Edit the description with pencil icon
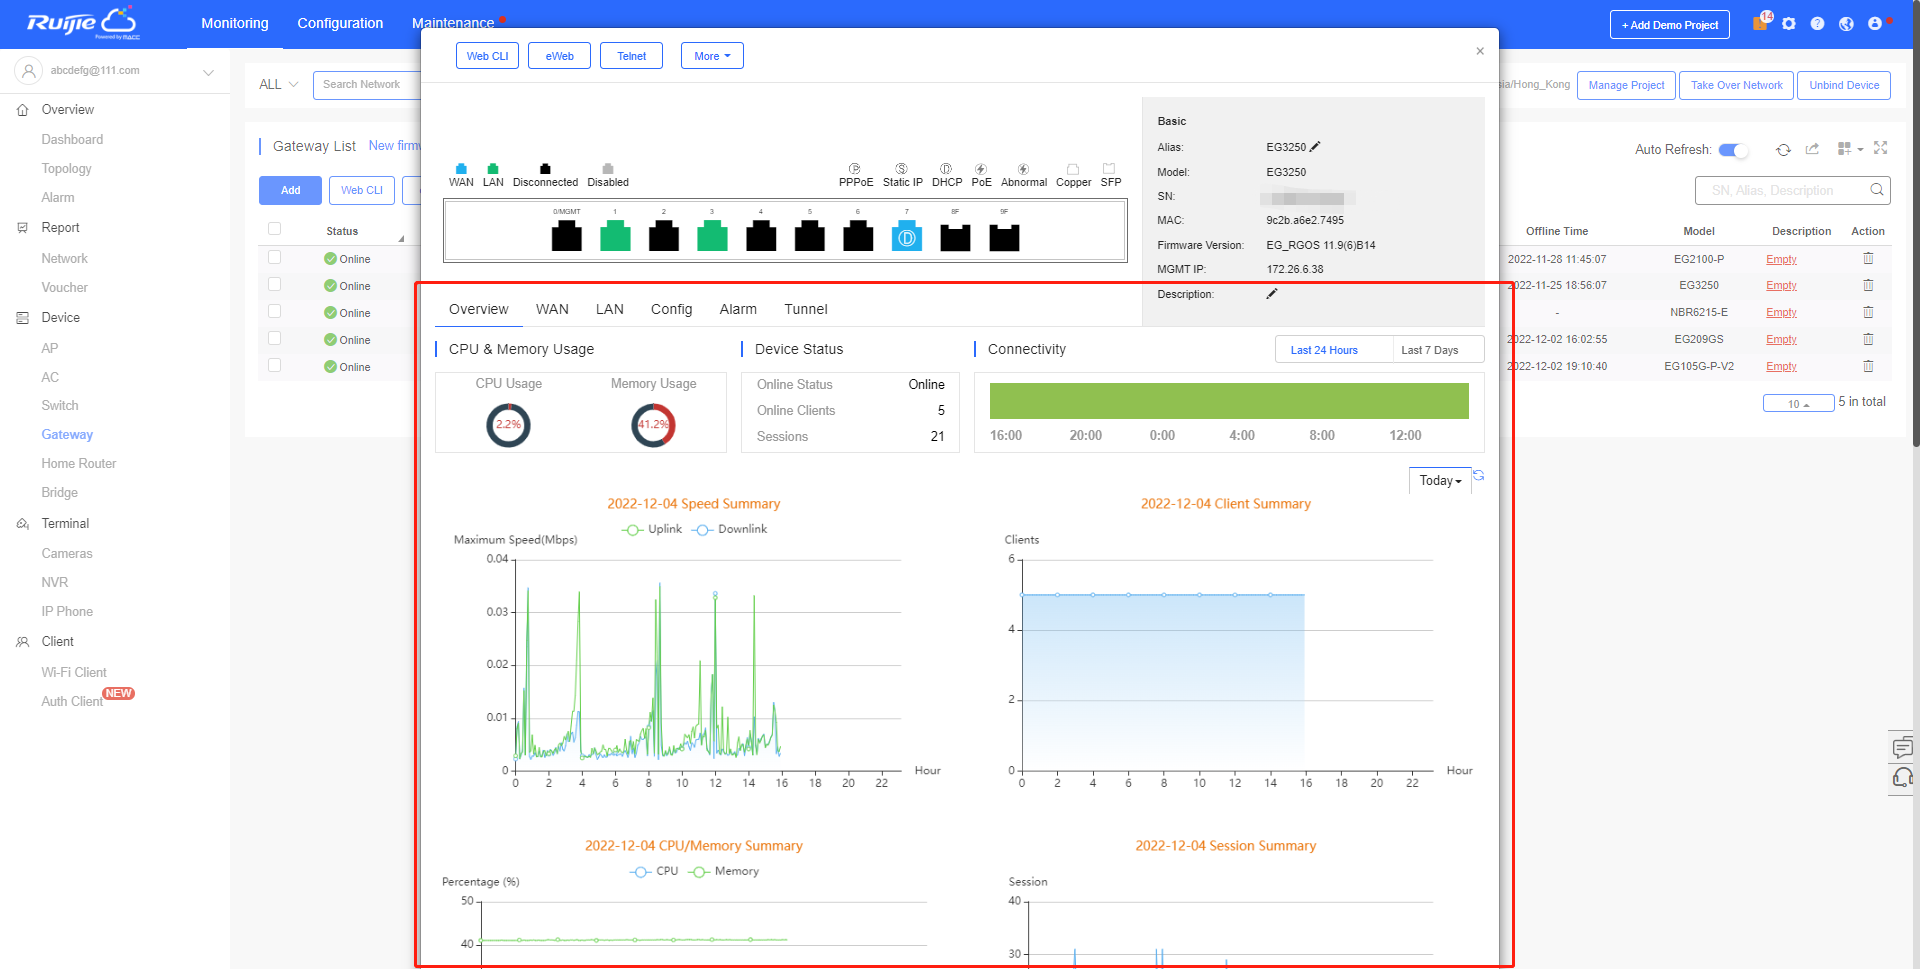The height and width of the screenshot is (969, 1920). point(1272,293)
